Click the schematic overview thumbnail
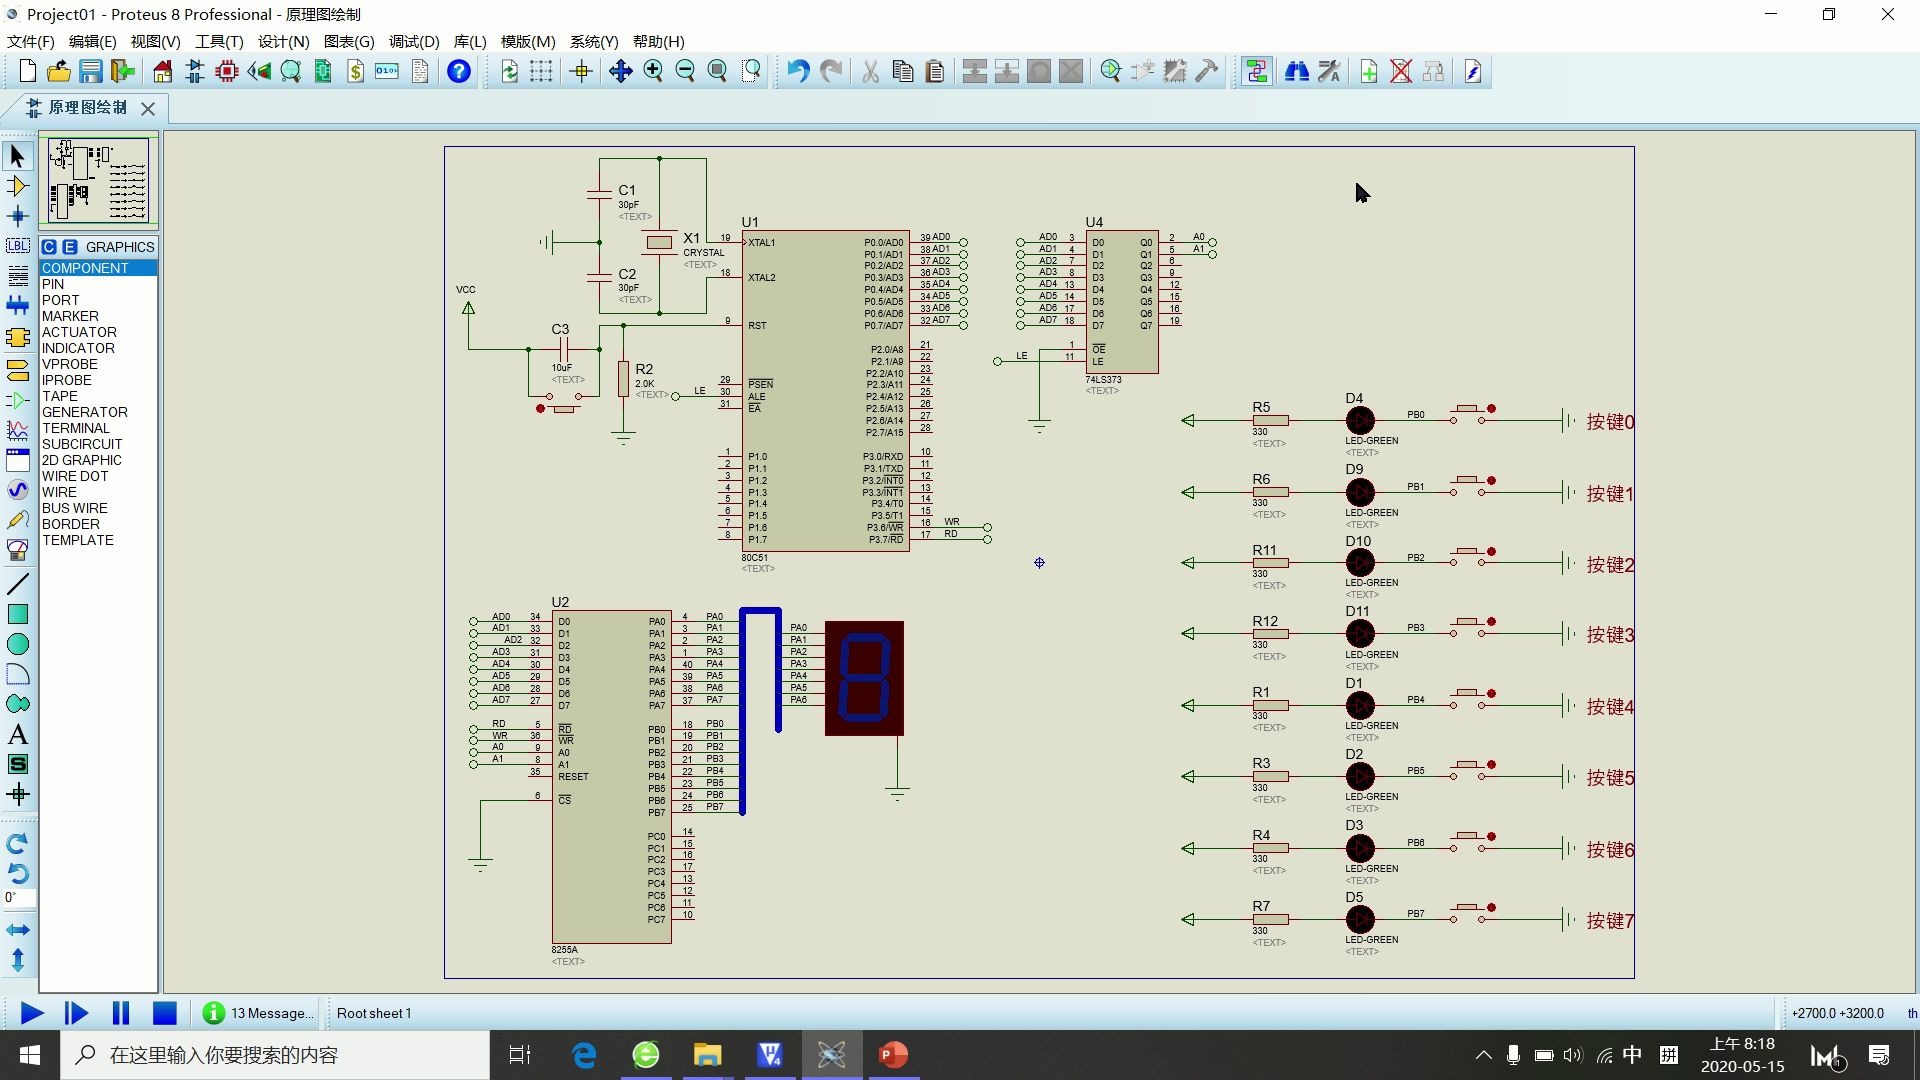 click(x=98, y=181)
